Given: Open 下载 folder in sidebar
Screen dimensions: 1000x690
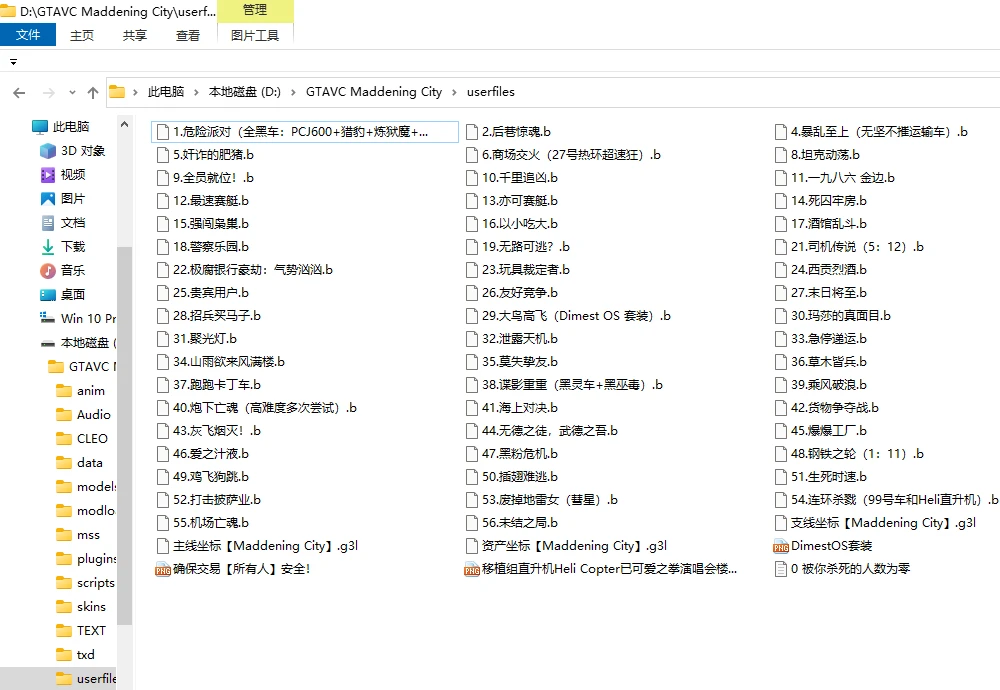Looking at the screenshot, I should coord(62,247).
